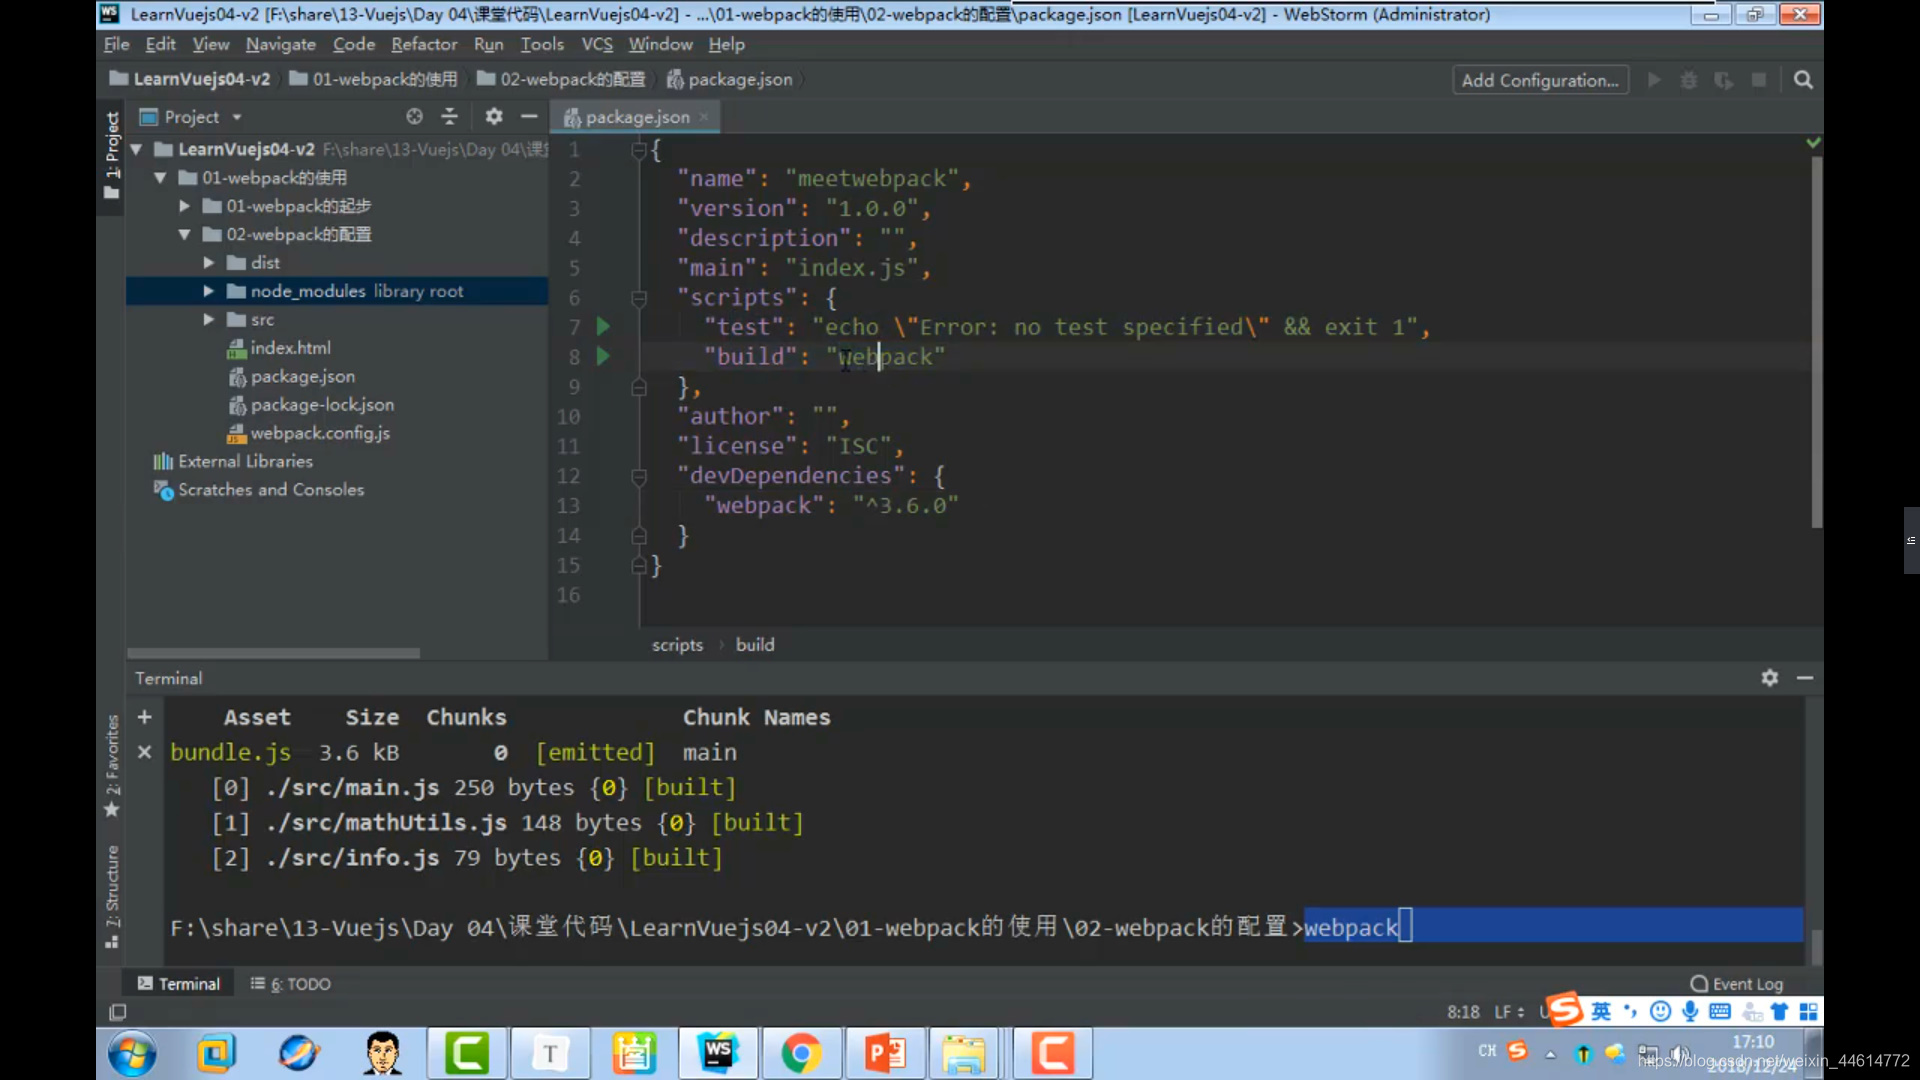
Task: Open file explorer folder in the taskbar
Action: tap(964, 1053)
